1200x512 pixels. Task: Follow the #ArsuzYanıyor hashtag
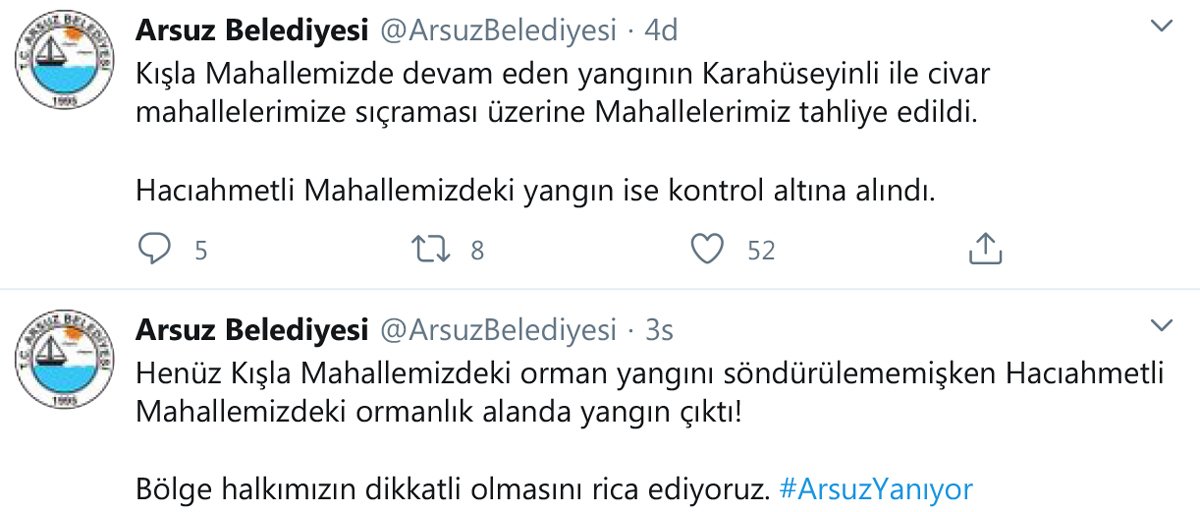(875, 491)
